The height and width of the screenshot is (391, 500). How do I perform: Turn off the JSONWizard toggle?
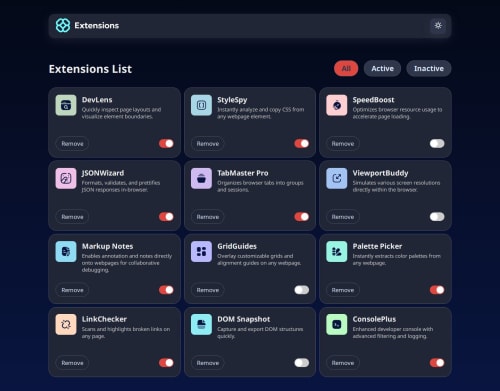[x=166, y=217]
